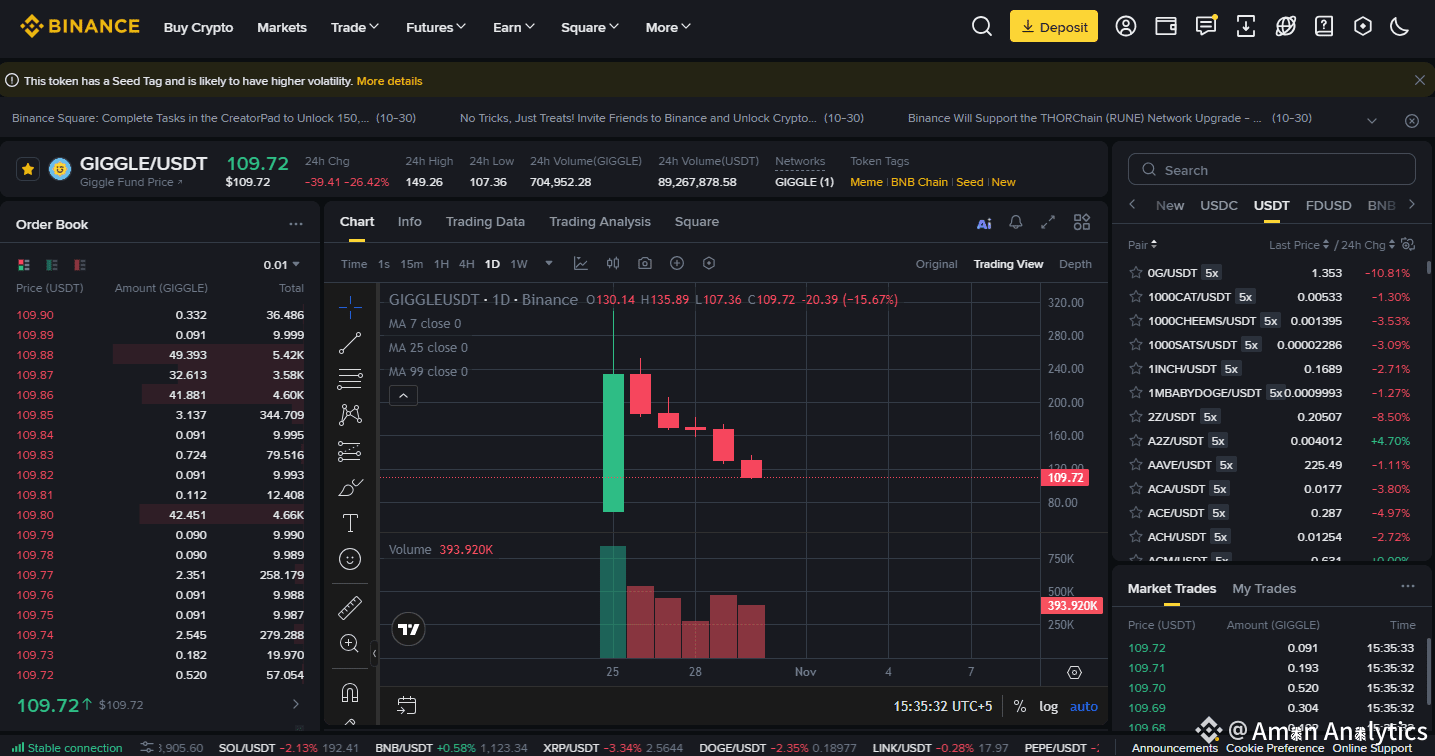Image resolution: width=1435 pixels, height=756 pixels.
Task: Toggle auto scale on chart
Action: (1084, 706)
